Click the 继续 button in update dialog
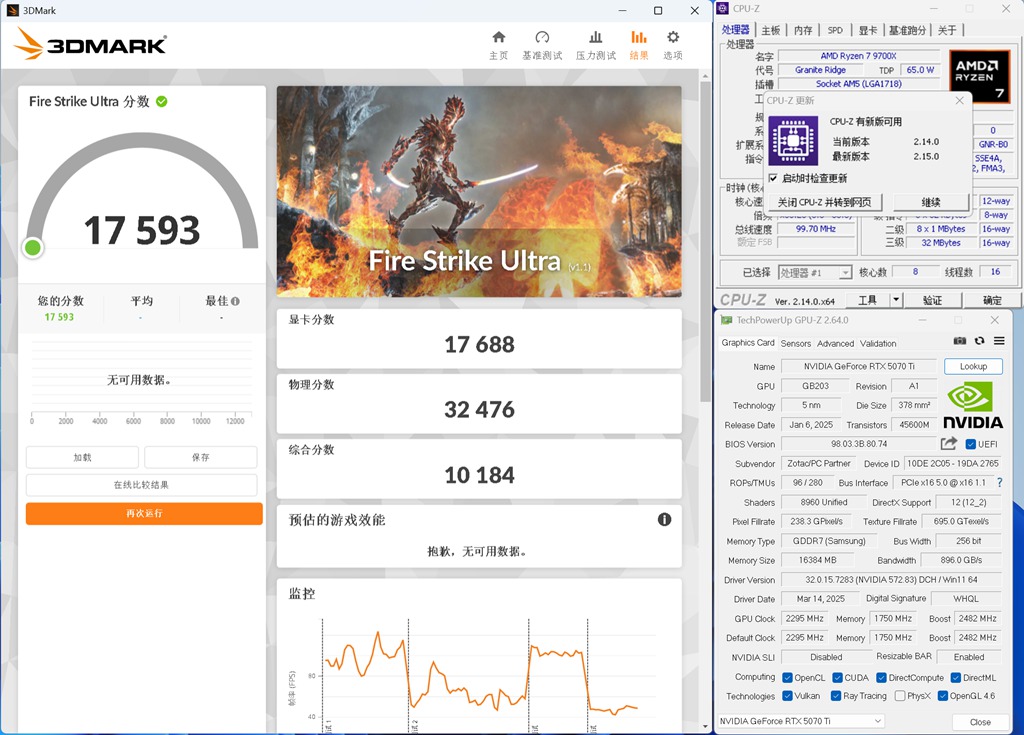Viewport: 1024px width, 735px height. [931, 203]
